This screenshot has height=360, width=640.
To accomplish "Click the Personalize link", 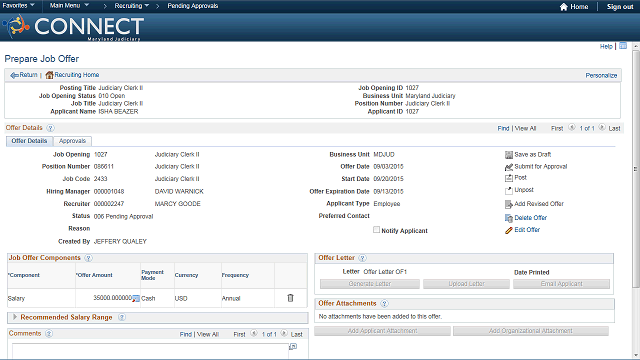I will [601, 76].
